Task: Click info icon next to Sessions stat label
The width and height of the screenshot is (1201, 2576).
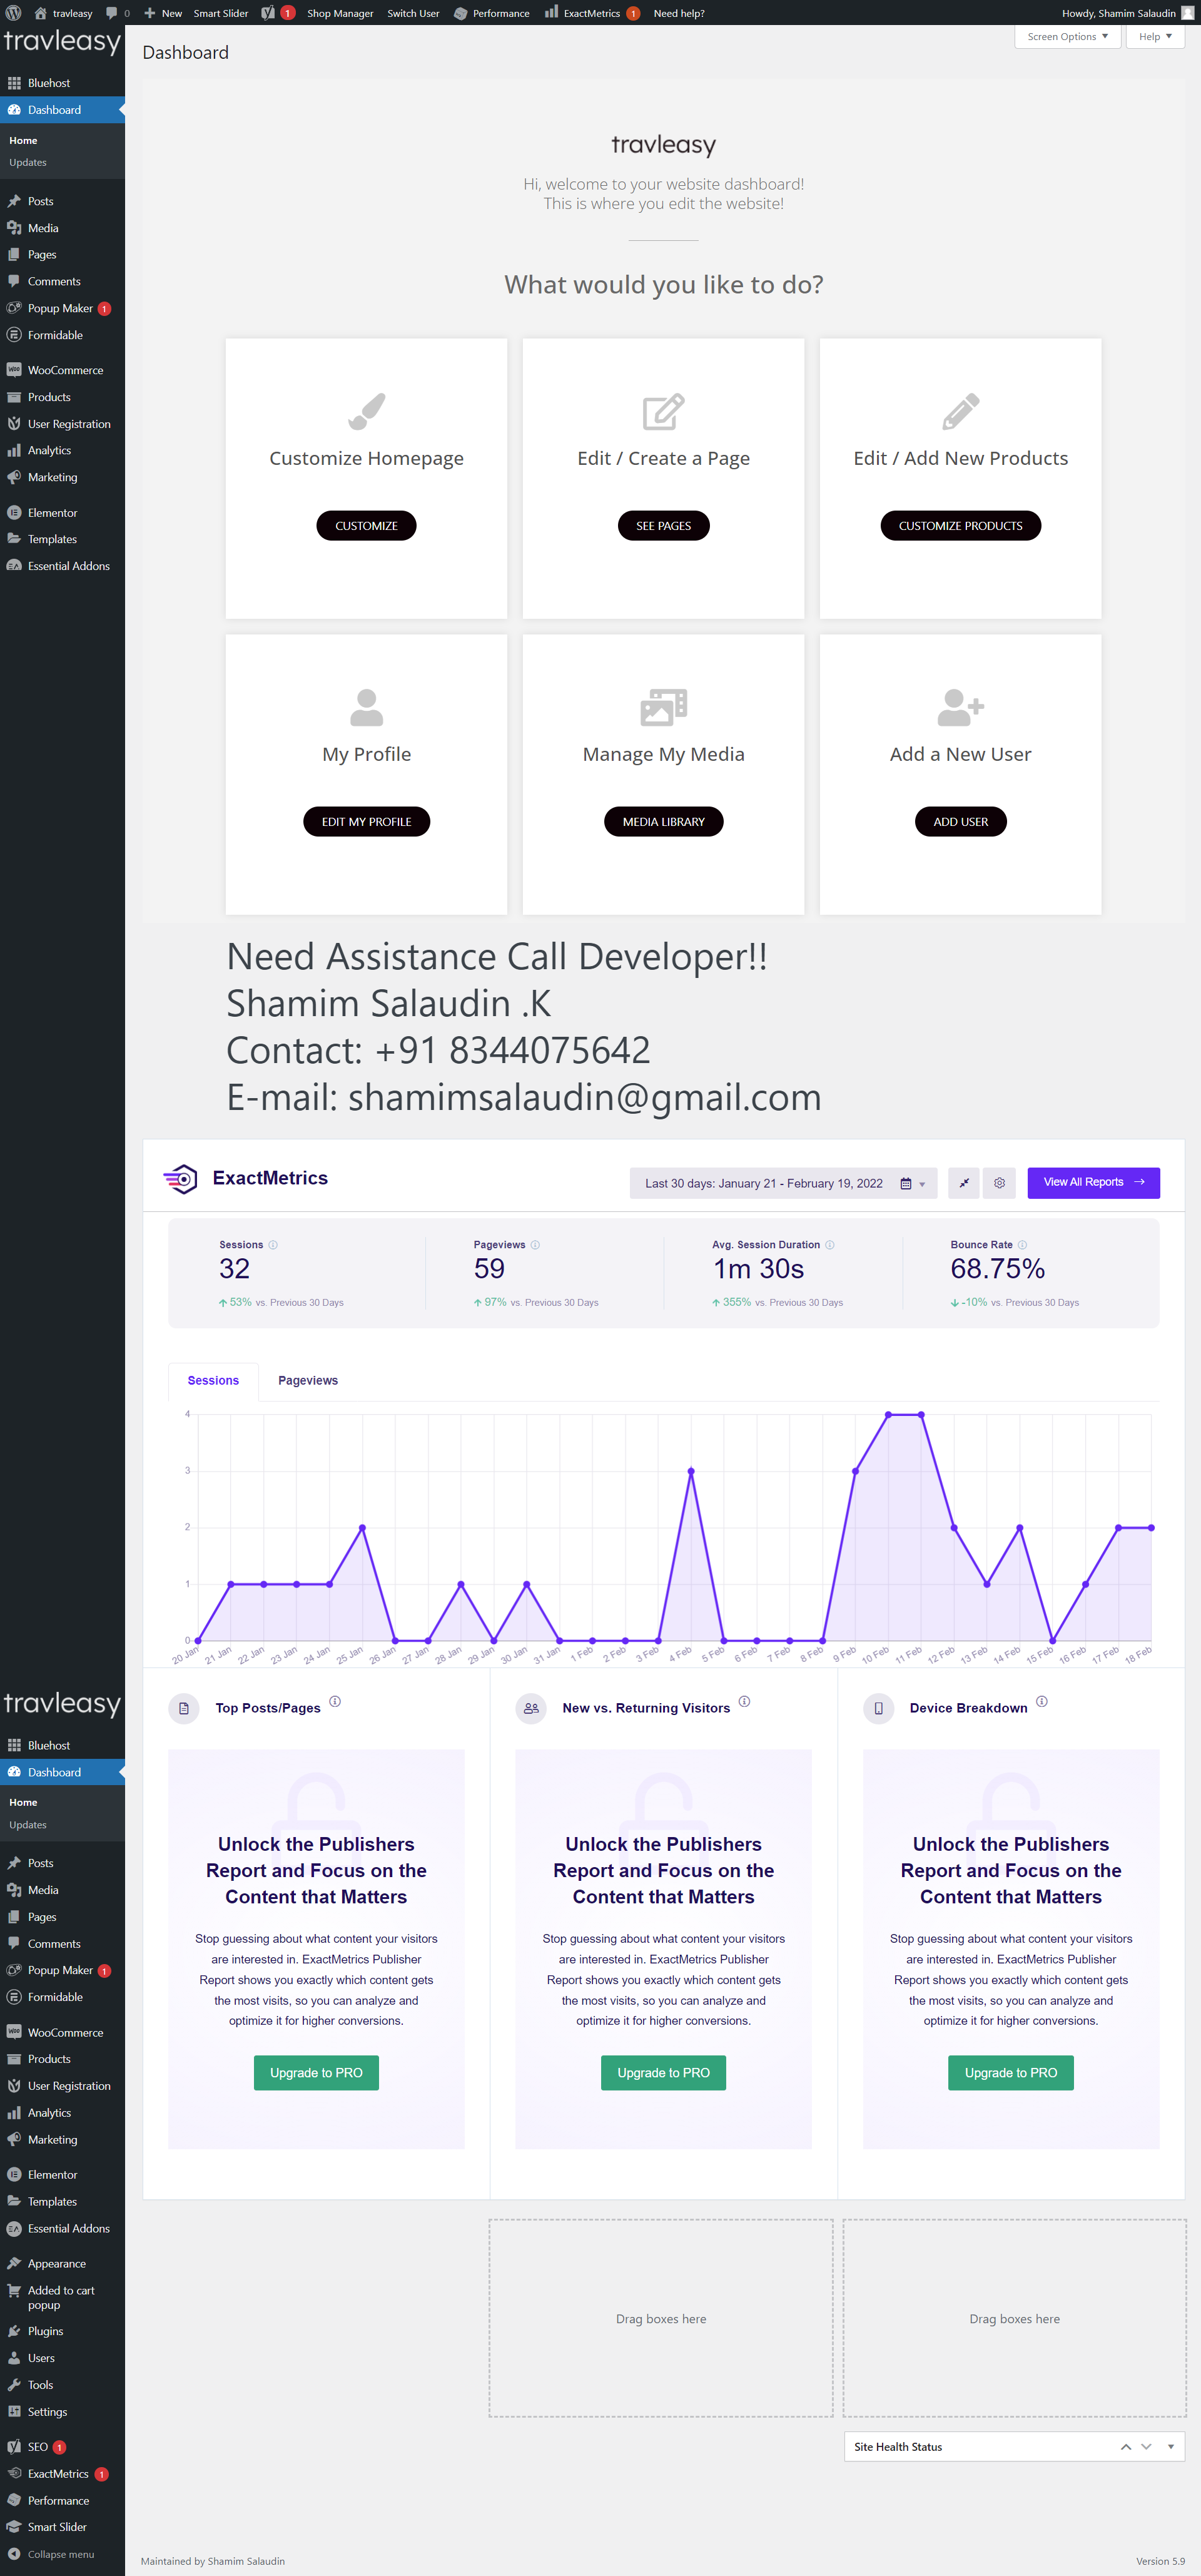Action: click(x=273, y=1245)
